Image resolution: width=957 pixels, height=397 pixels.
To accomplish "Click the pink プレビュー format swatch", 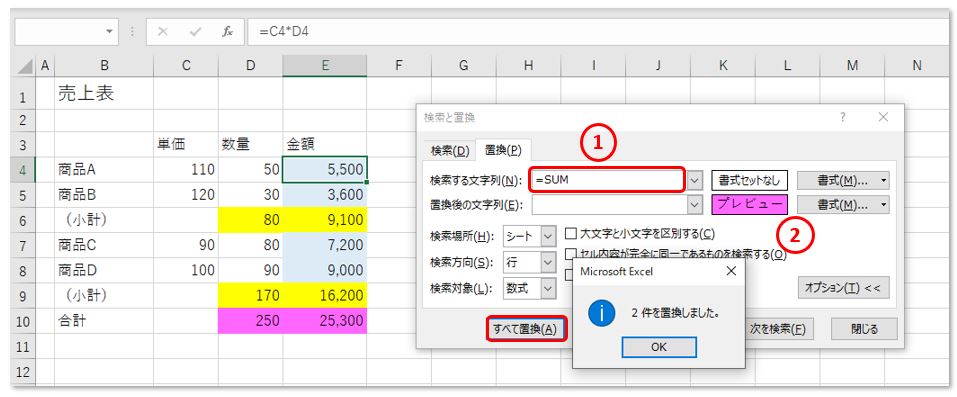I will 750,205.
